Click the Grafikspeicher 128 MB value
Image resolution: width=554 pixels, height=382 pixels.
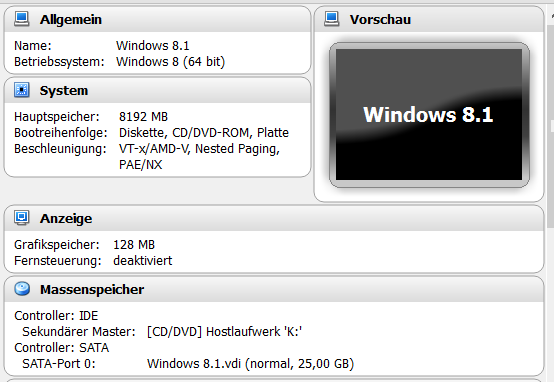[134, 245]
